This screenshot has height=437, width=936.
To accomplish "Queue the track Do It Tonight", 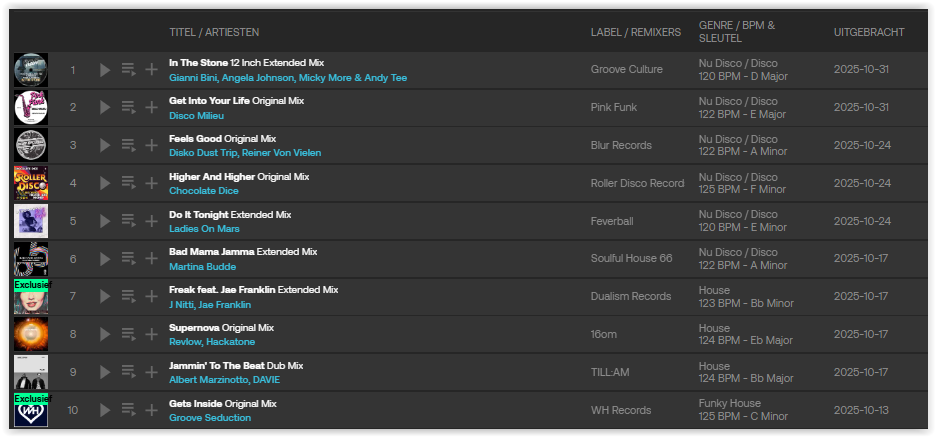I will tap(128, 221).
